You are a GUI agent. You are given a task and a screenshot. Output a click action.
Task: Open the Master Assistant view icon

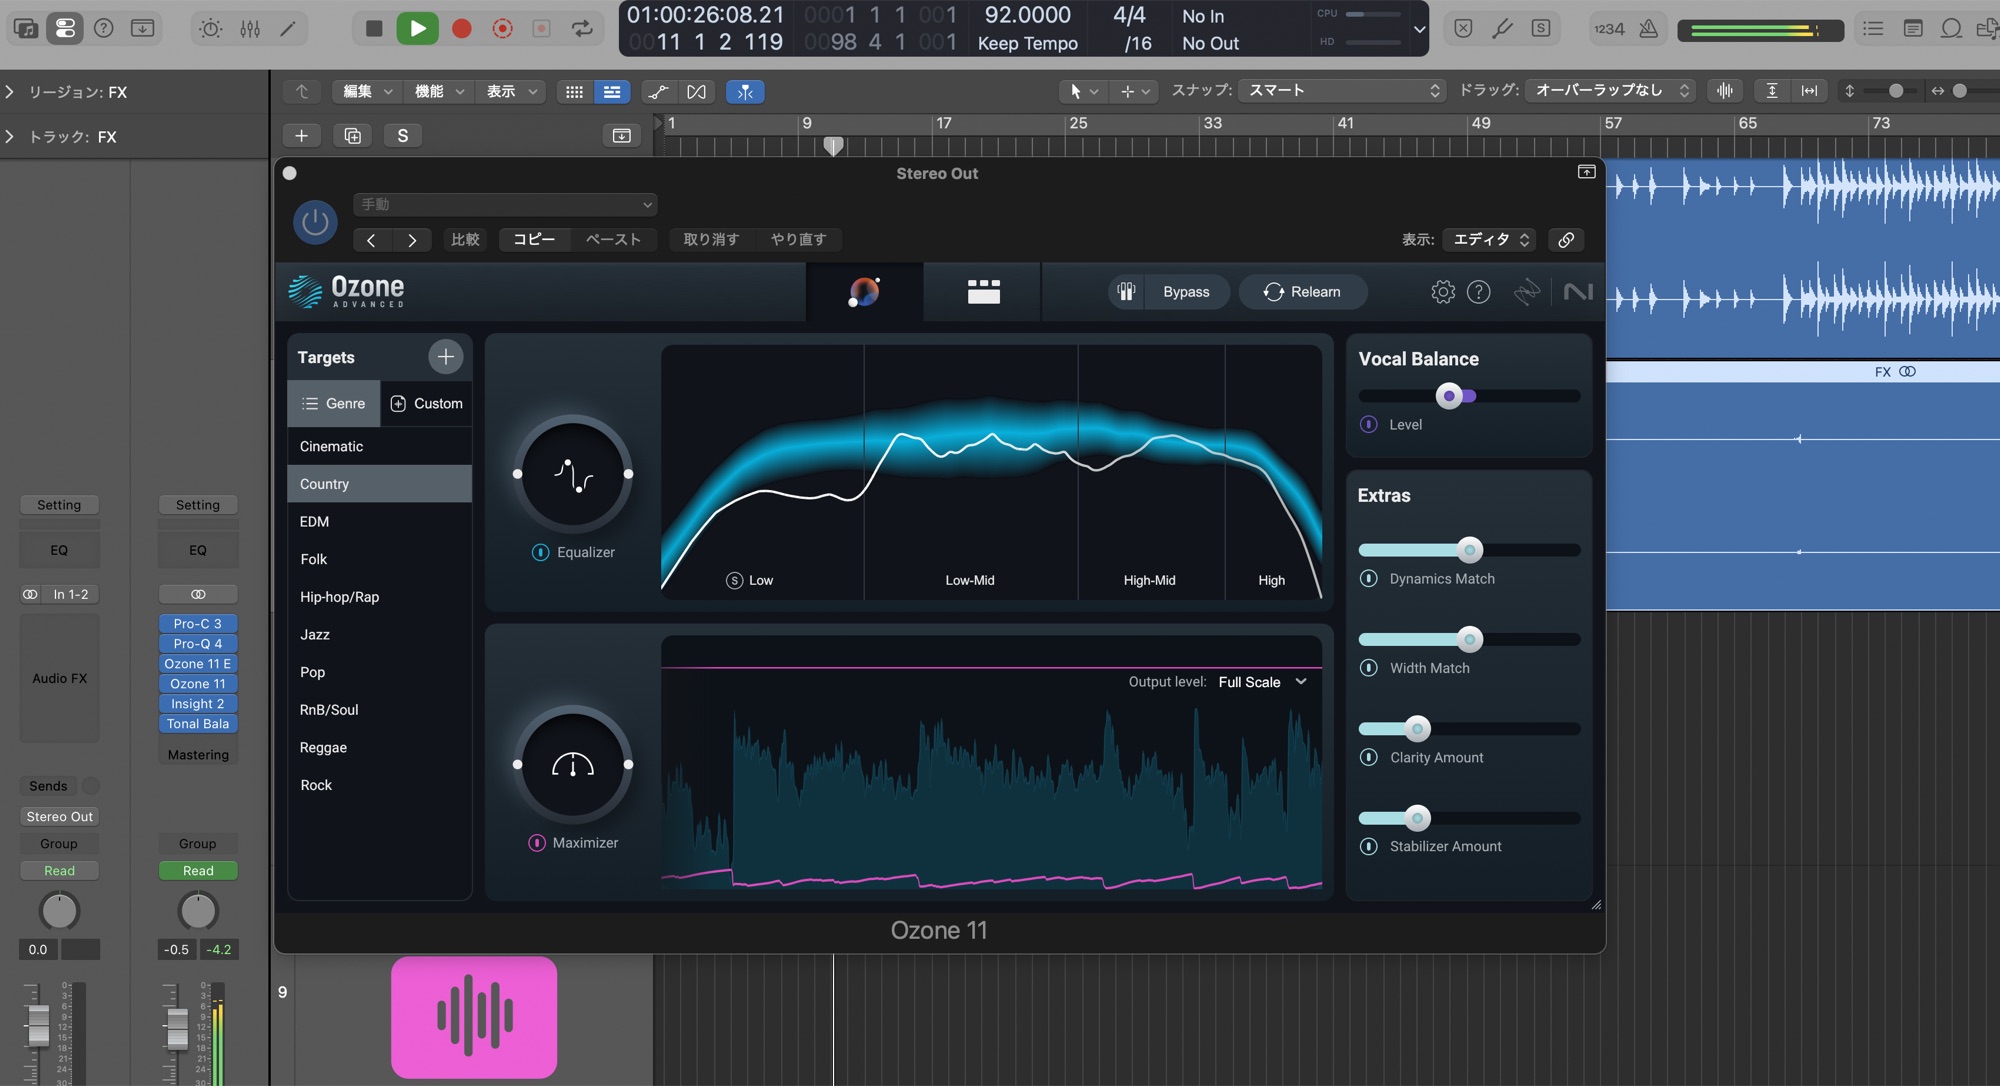tap(864, 292)
